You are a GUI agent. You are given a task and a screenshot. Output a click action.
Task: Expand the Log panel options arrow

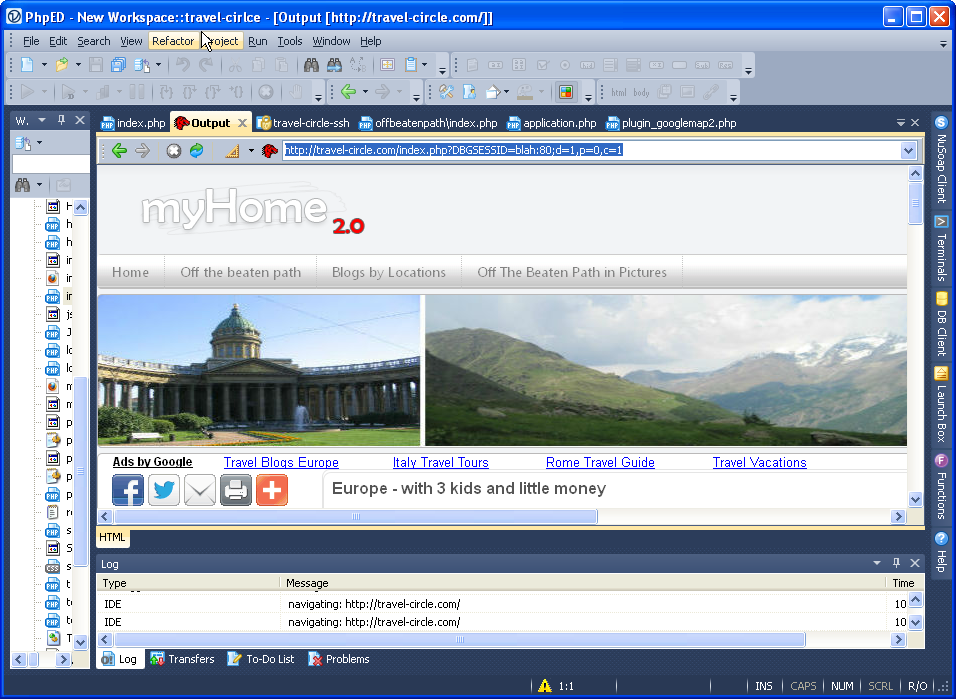pyautogui.click(x=877, y=564)
